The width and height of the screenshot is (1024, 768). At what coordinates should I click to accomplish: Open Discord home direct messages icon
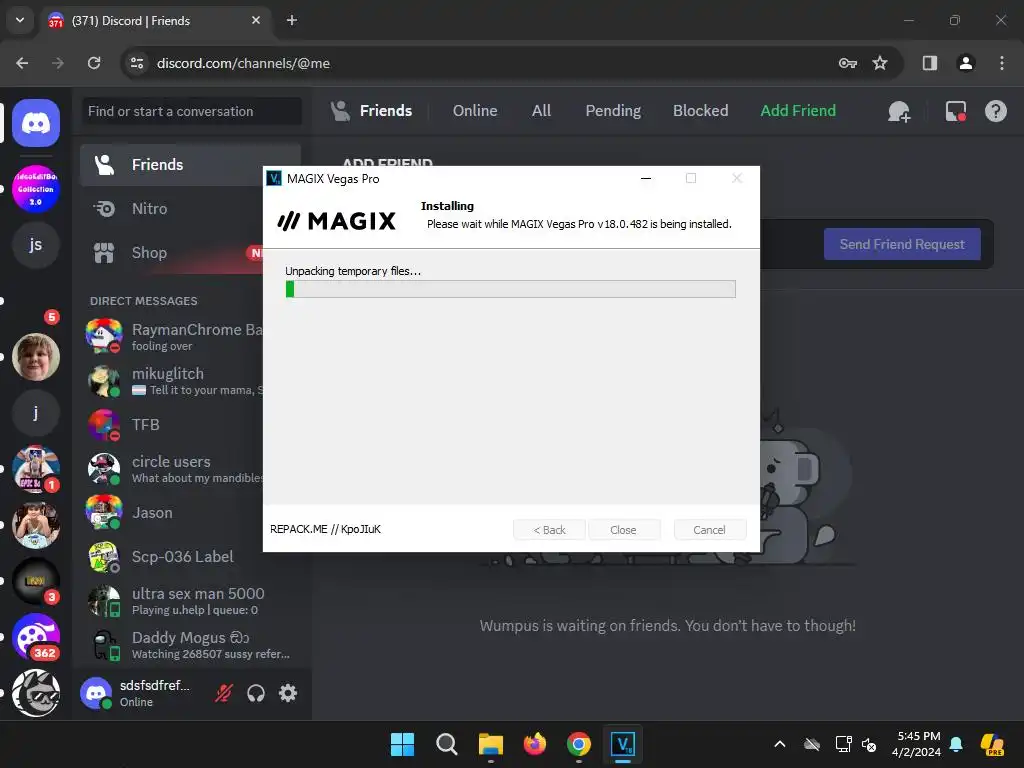(x=36, y=123)
